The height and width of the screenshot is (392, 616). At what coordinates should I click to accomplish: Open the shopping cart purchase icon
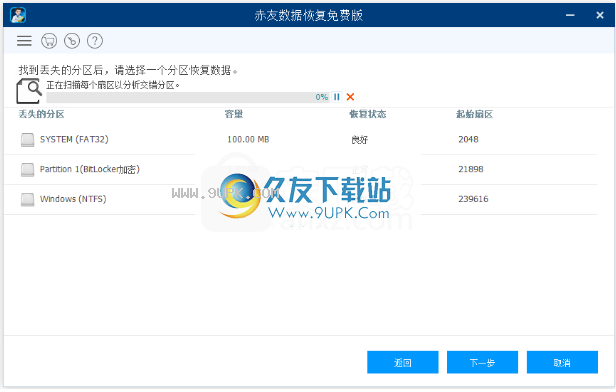tap(49, 41)
